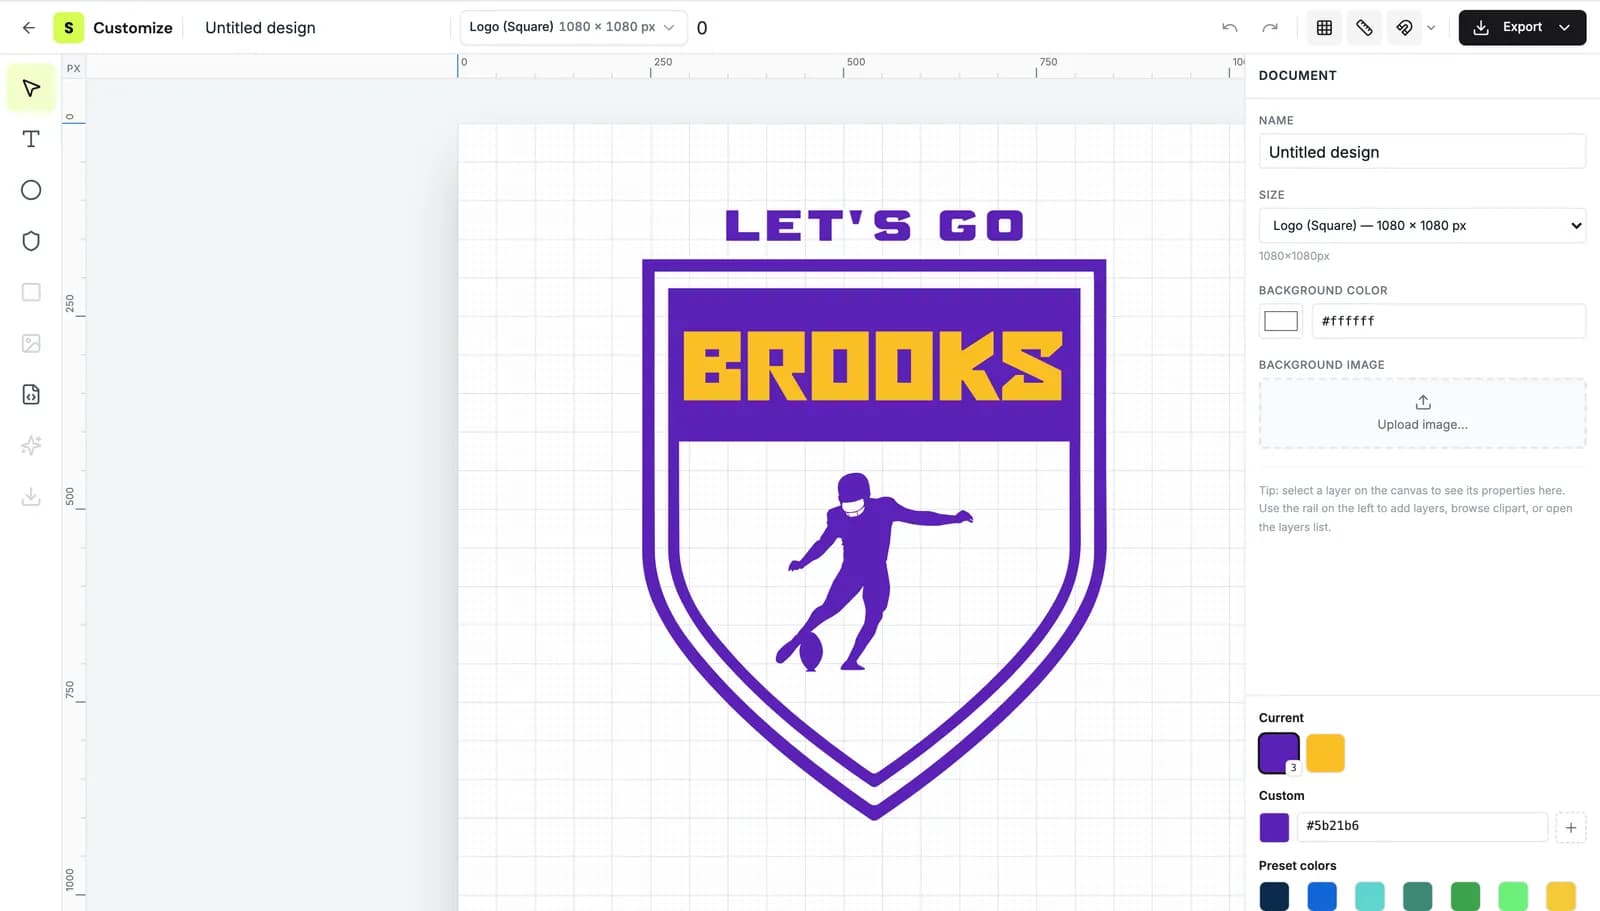Image resolution: width=1600 pixels, height=911 pixels.
Task: Pick the teal green preset color
Action: [1417, 896]
